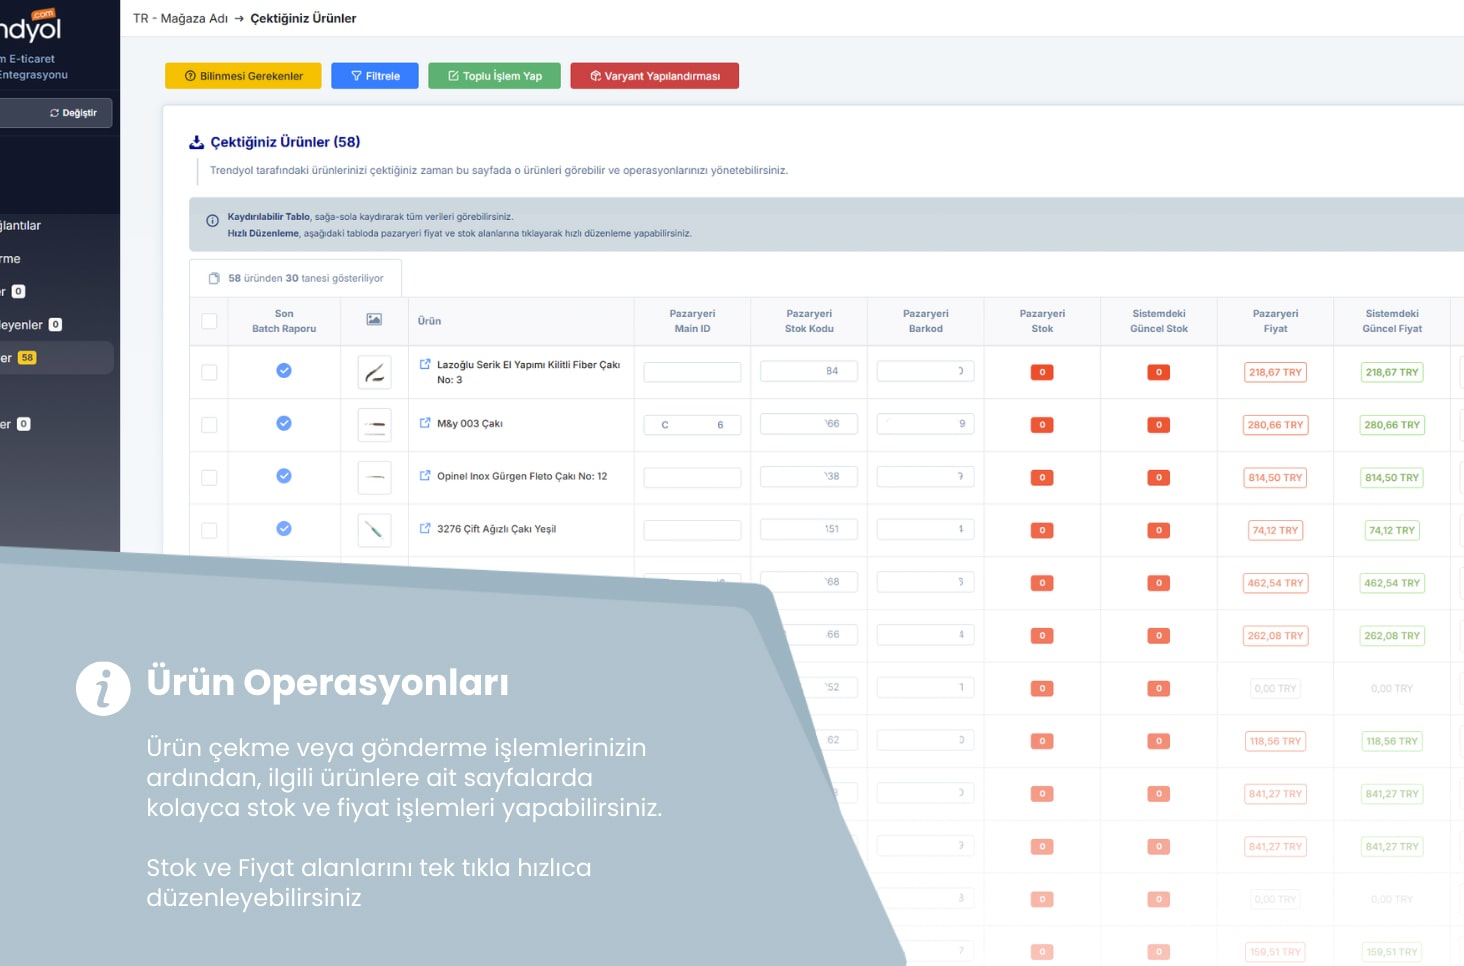Open the '58 üründen 30 tanesi gösteriliyor' tab
Viewport: 1464px width, 966px height.
click(x=296, y=278)
